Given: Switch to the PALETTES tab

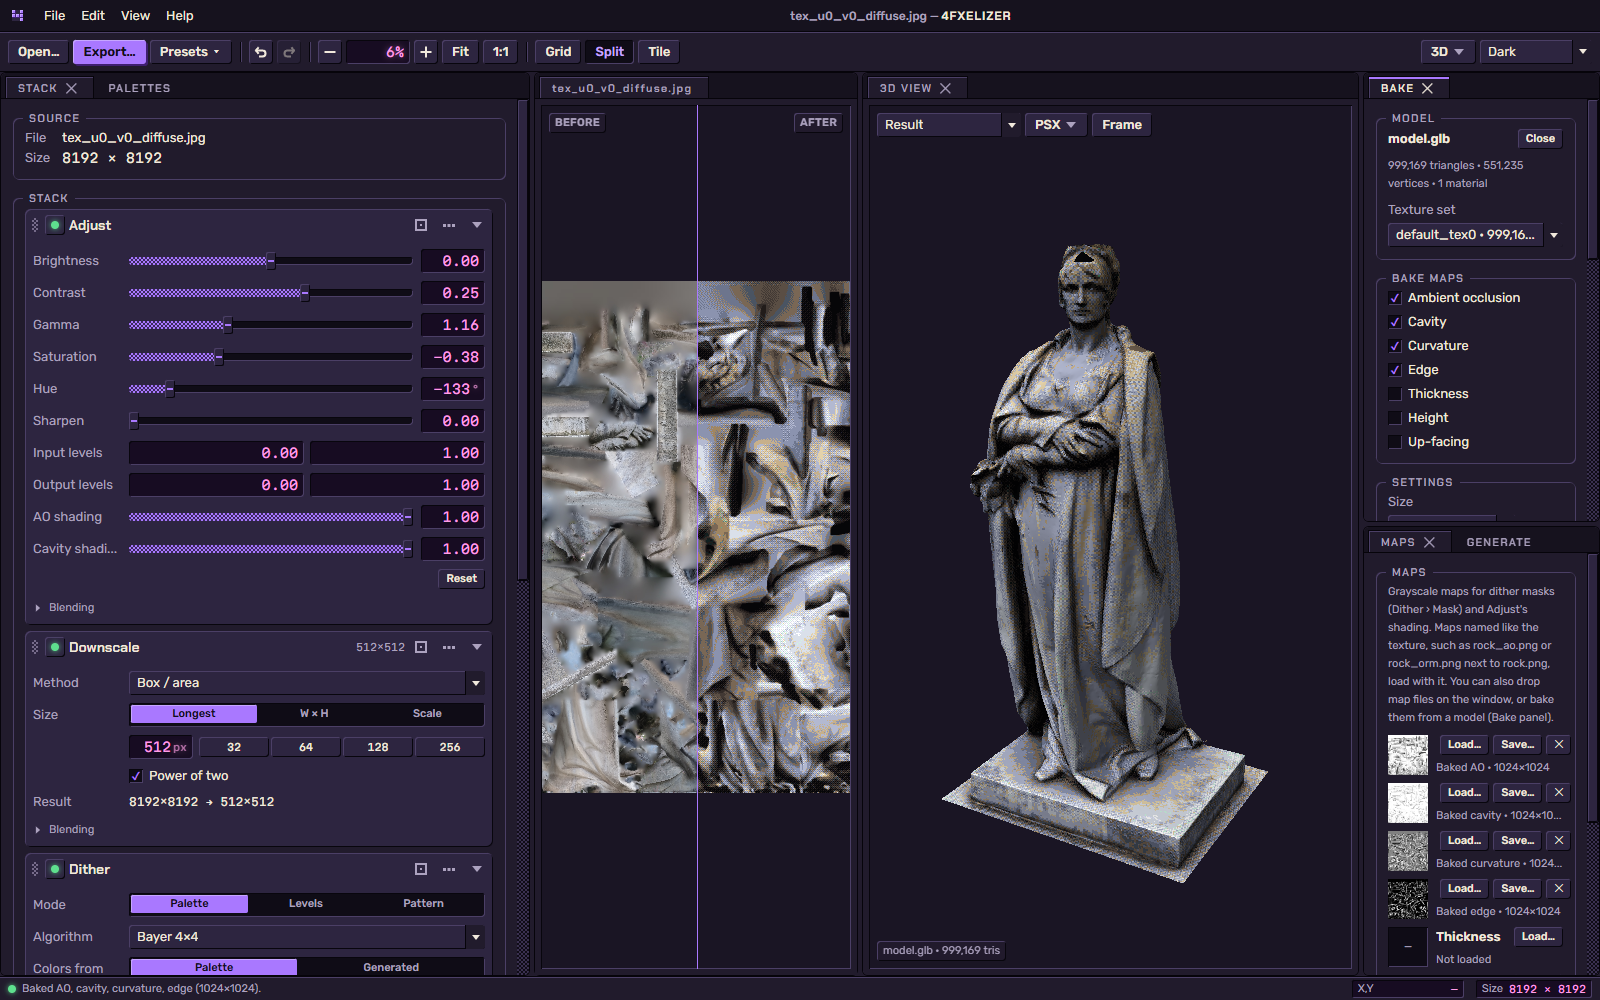Looking at the screenshot, I should [x=139, y=88].
